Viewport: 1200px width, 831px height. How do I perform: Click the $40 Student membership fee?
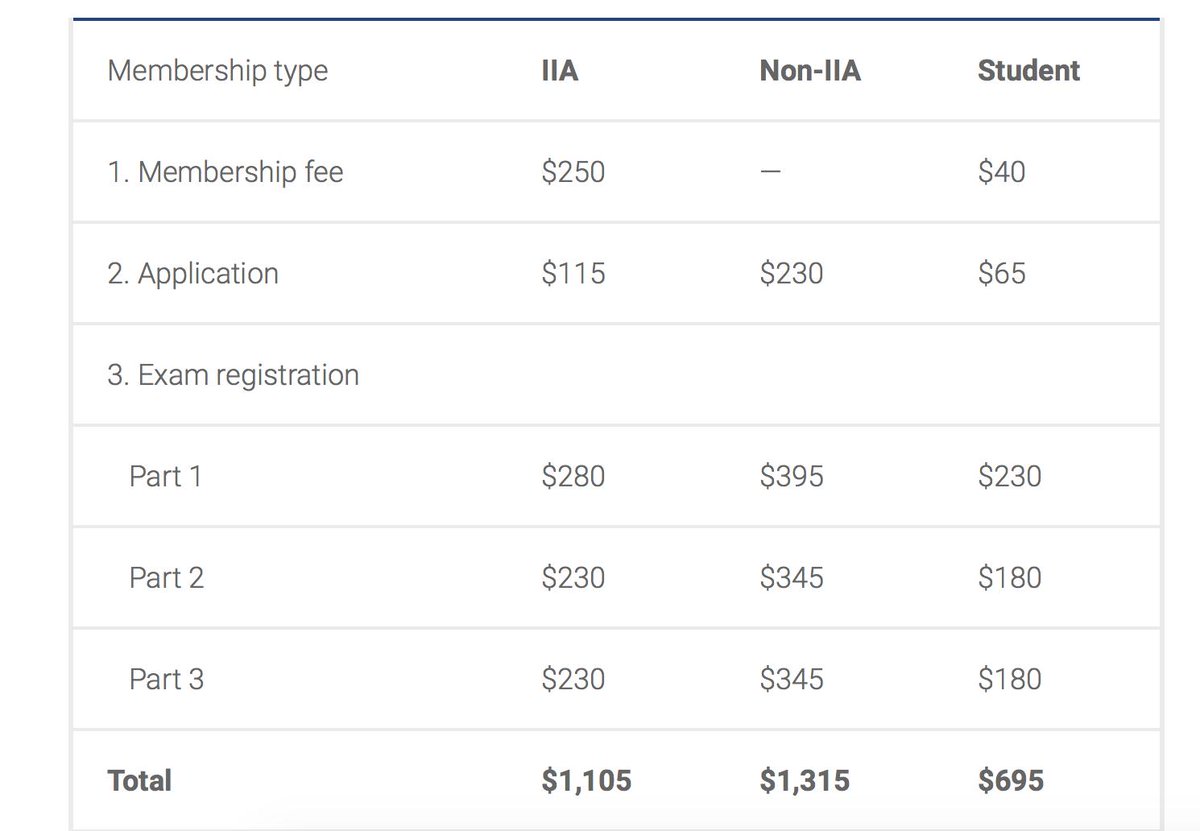click(x=1002, y=172)
